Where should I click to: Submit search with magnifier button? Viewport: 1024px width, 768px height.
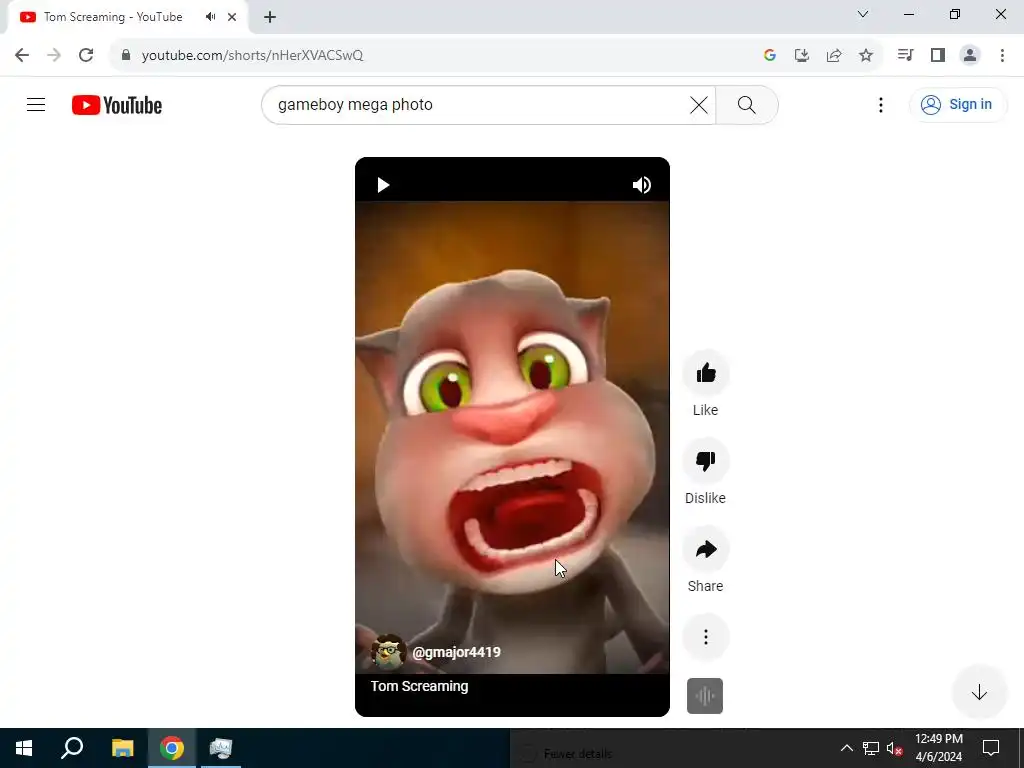[x=746, y=105]
